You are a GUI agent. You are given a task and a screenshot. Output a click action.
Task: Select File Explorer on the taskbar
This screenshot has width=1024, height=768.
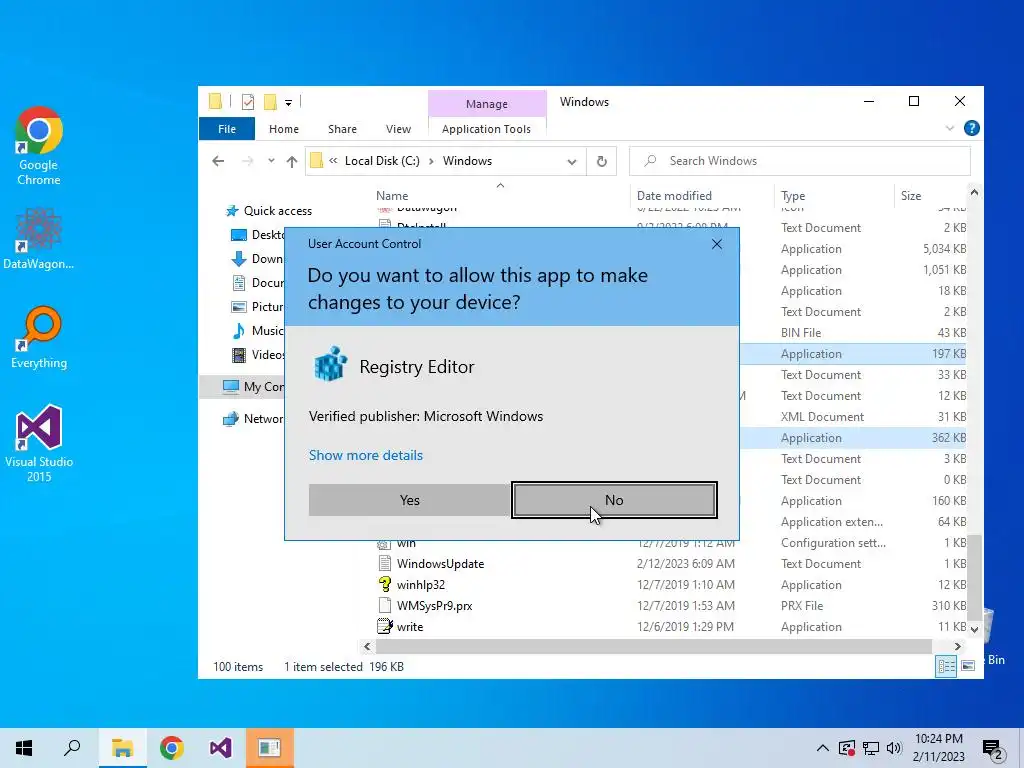click(x=122, y=748)
